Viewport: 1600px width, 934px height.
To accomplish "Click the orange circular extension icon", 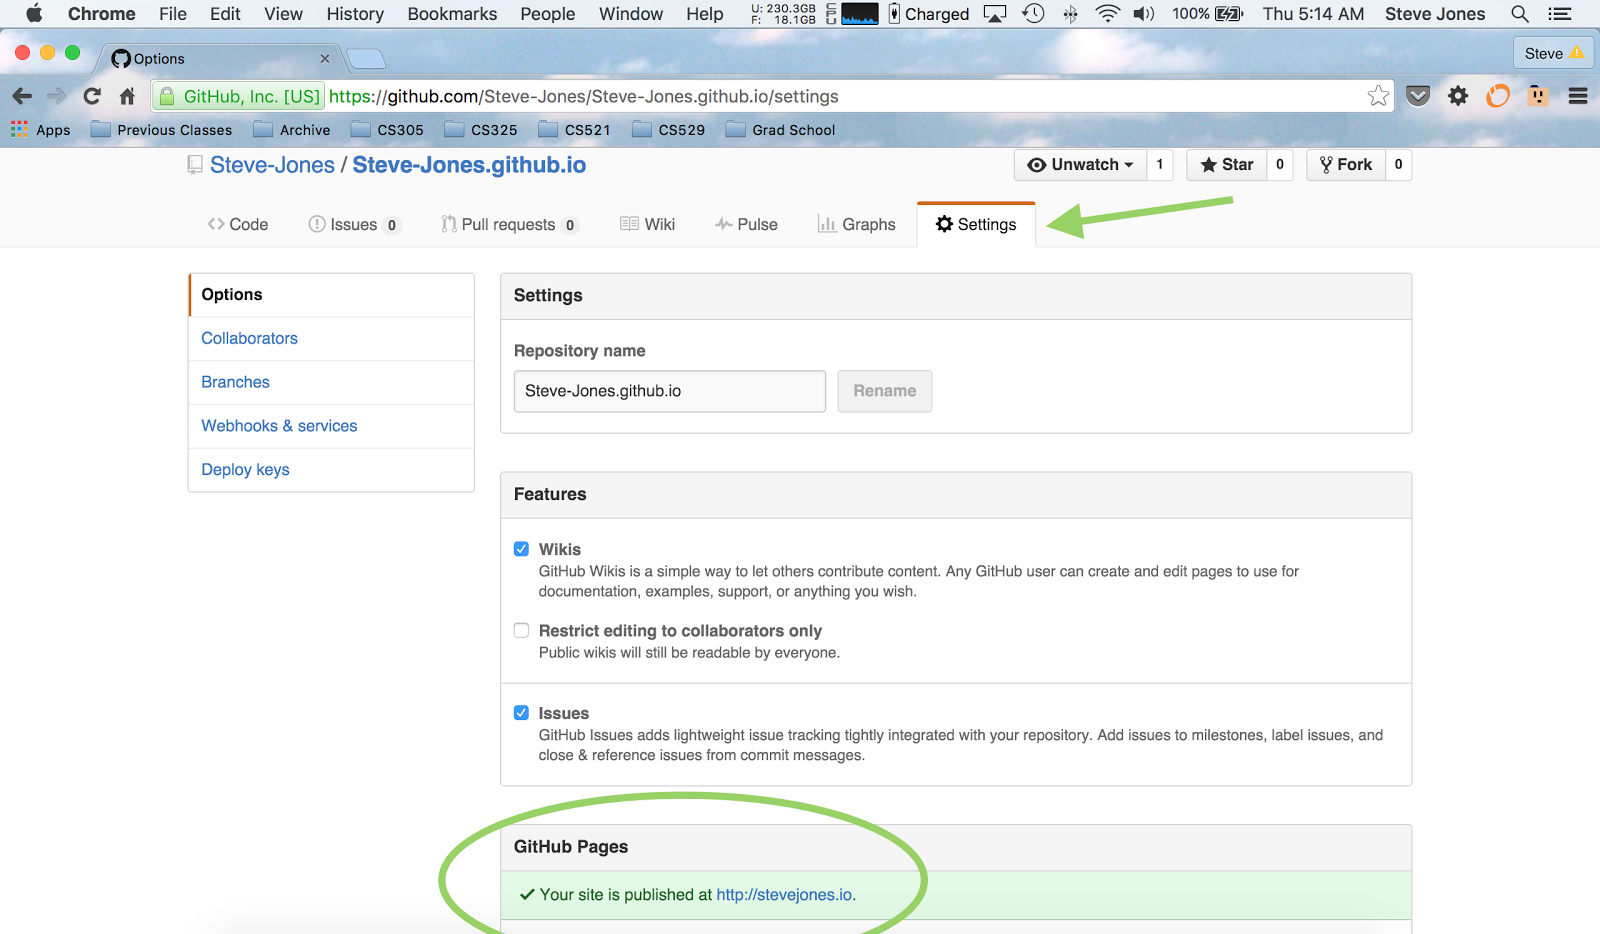I will 1498,96.
